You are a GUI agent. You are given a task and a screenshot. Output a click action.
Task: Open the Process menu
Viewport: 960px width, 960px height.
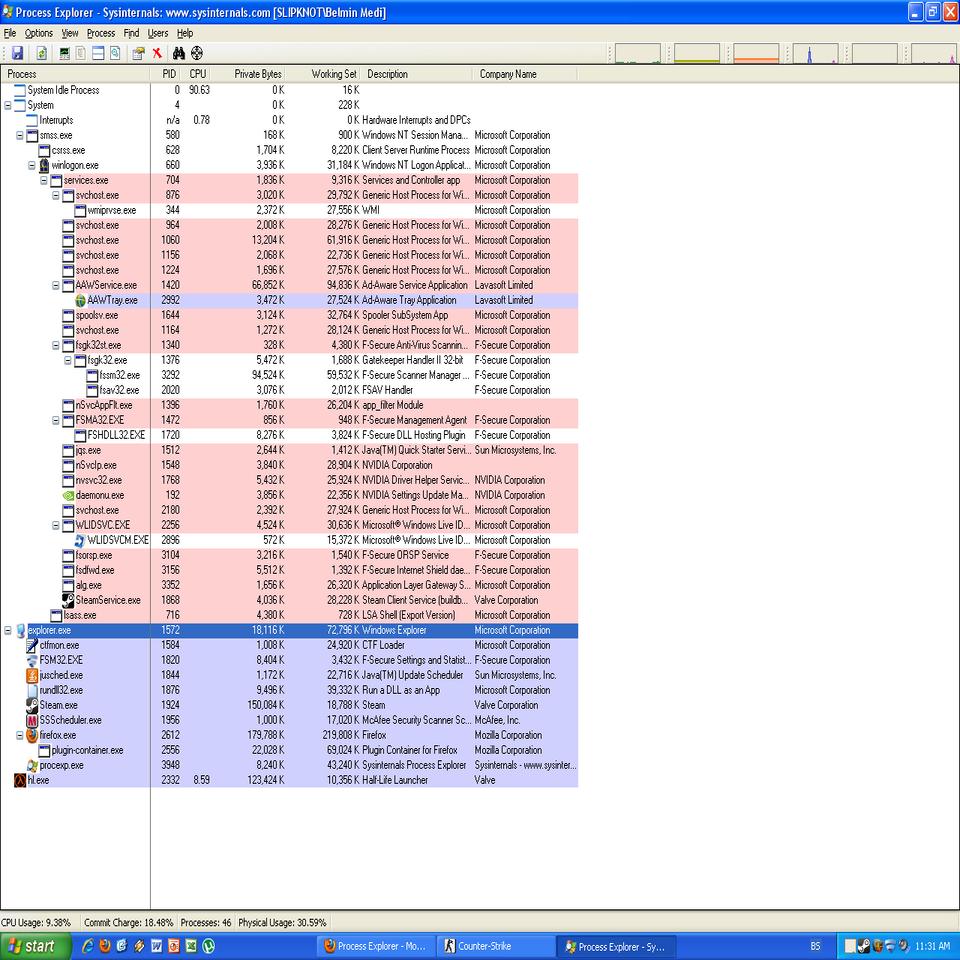click(101, 33)
